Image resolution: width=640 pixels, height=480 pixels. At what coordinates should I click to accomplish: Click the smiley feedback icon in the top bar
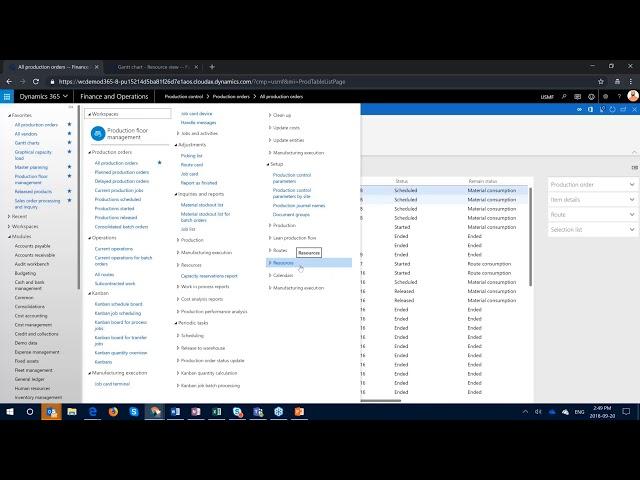click(x=591, y=97)
